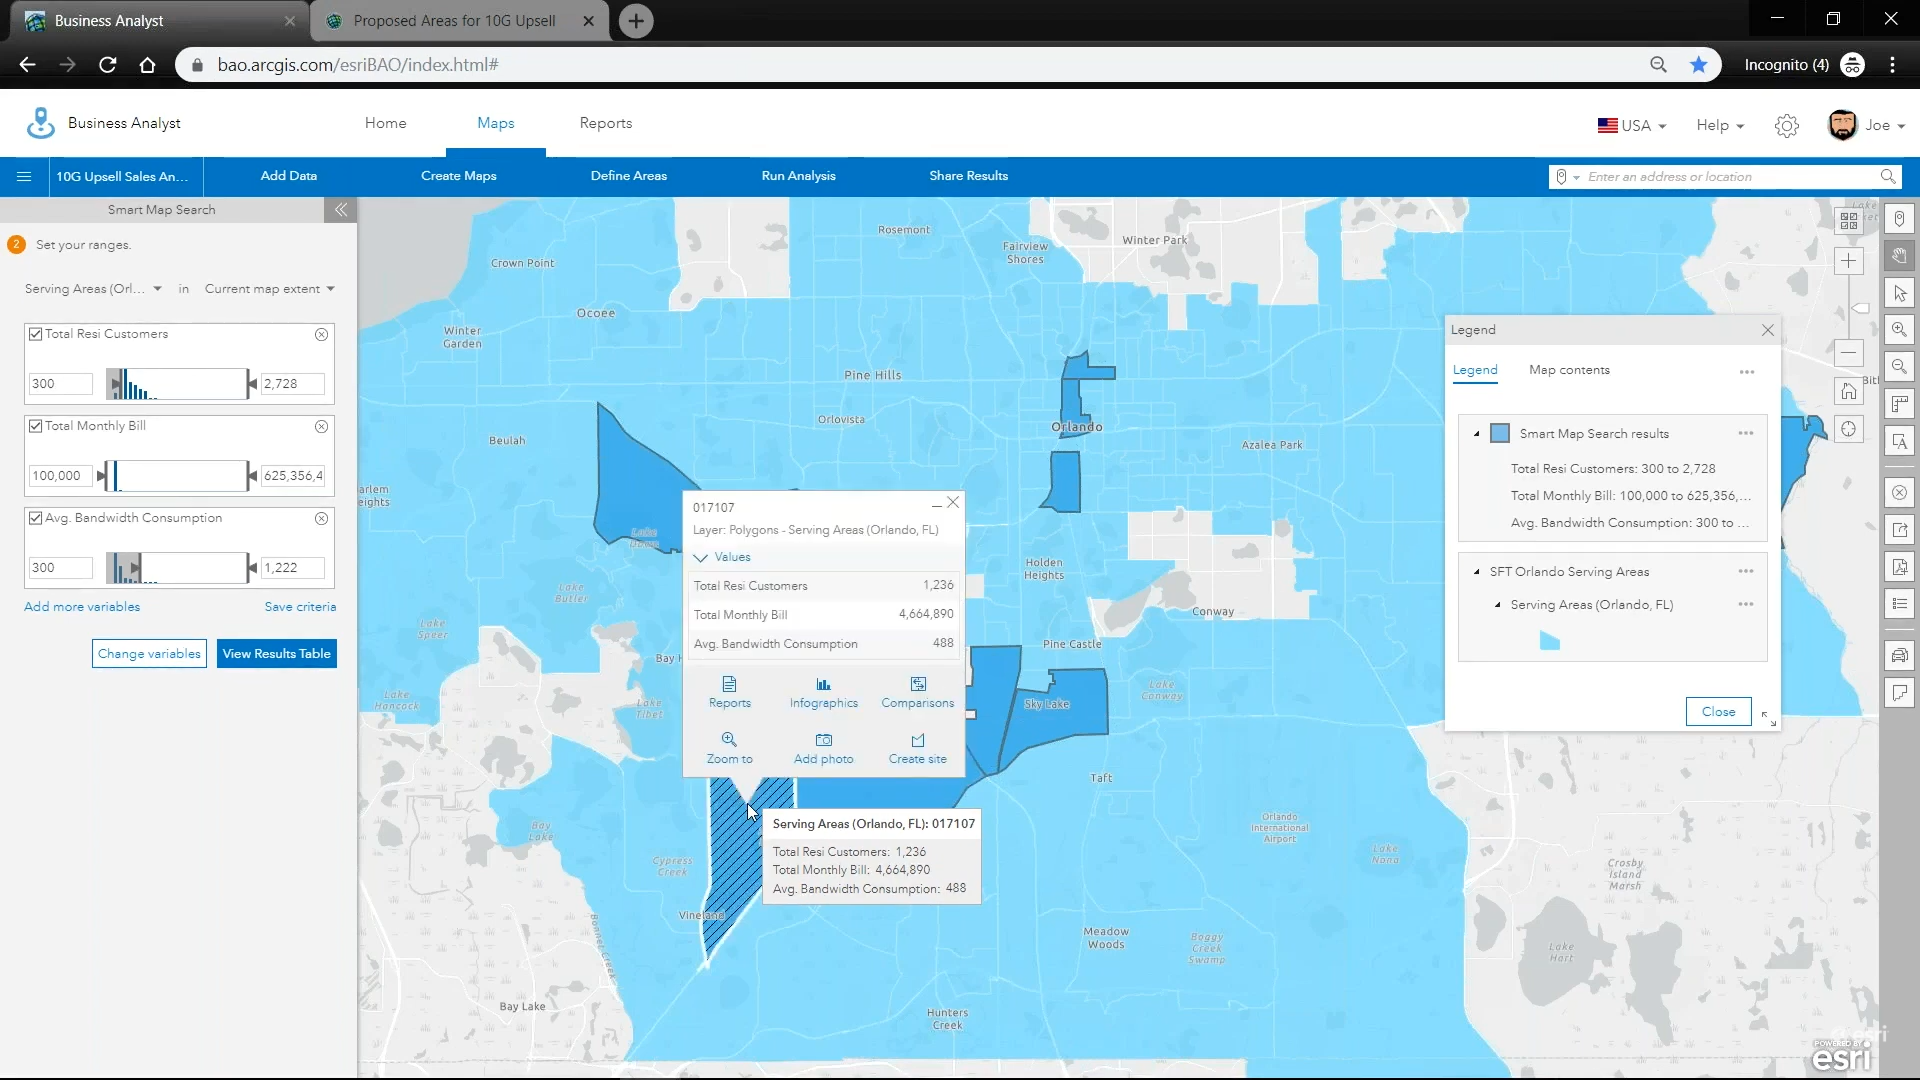Click the Add more variables link
The width and height of the screenshot is (1920, 1080).
coord(82,607)
